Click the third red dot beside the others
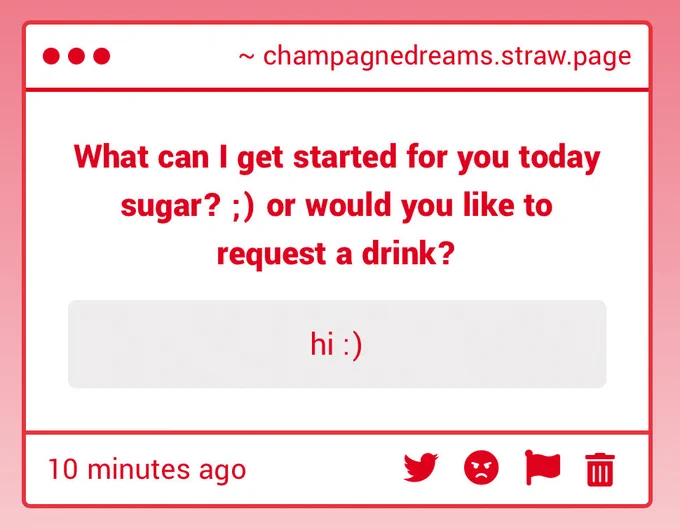This screenshot has width=680, height=530. click(101, 56)
